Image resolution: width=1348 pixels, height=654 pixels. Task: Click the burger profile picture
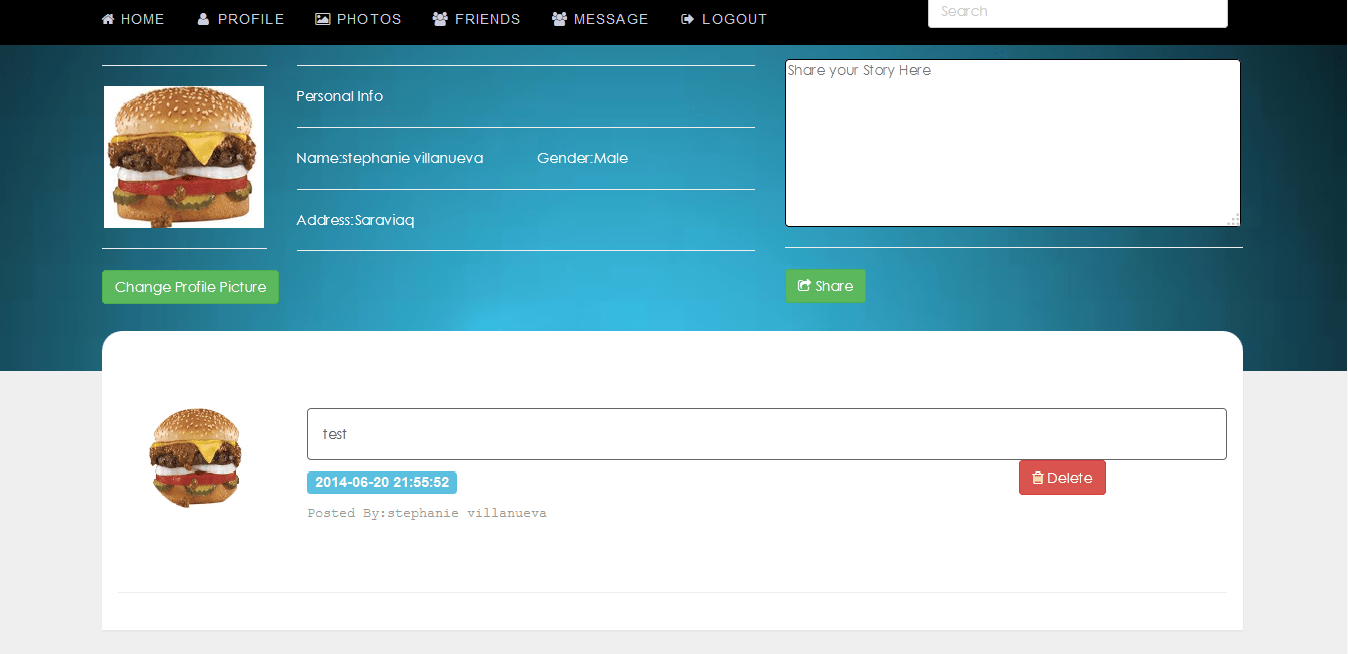click(x=184, y=156)
